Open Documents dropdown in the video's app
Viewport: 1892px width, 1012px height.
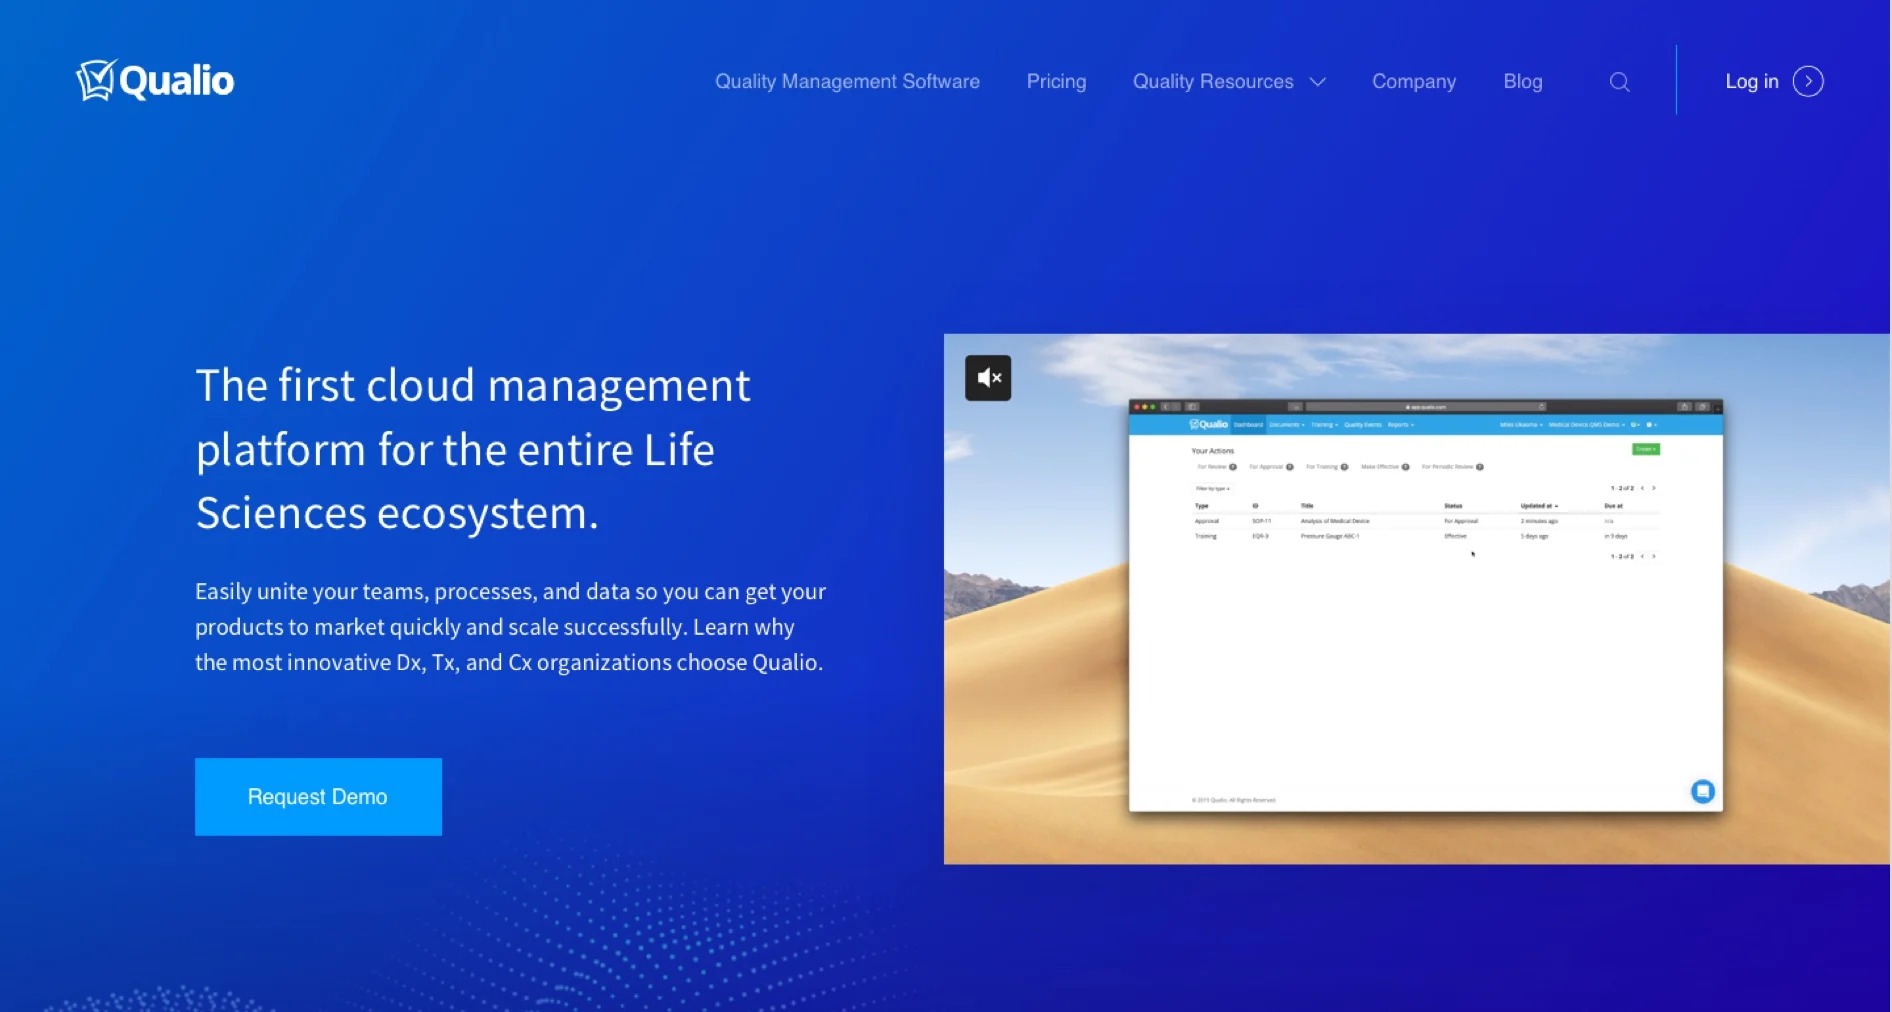[1286, 425]
